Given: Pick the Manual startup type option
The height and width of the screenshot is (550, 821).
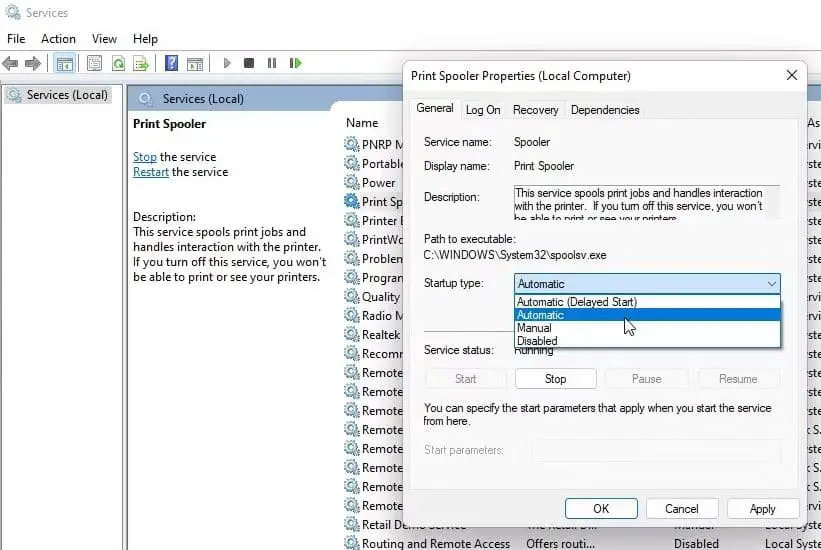Looking at the screenshot, I should pyautogui.click(x=534, y=328).
